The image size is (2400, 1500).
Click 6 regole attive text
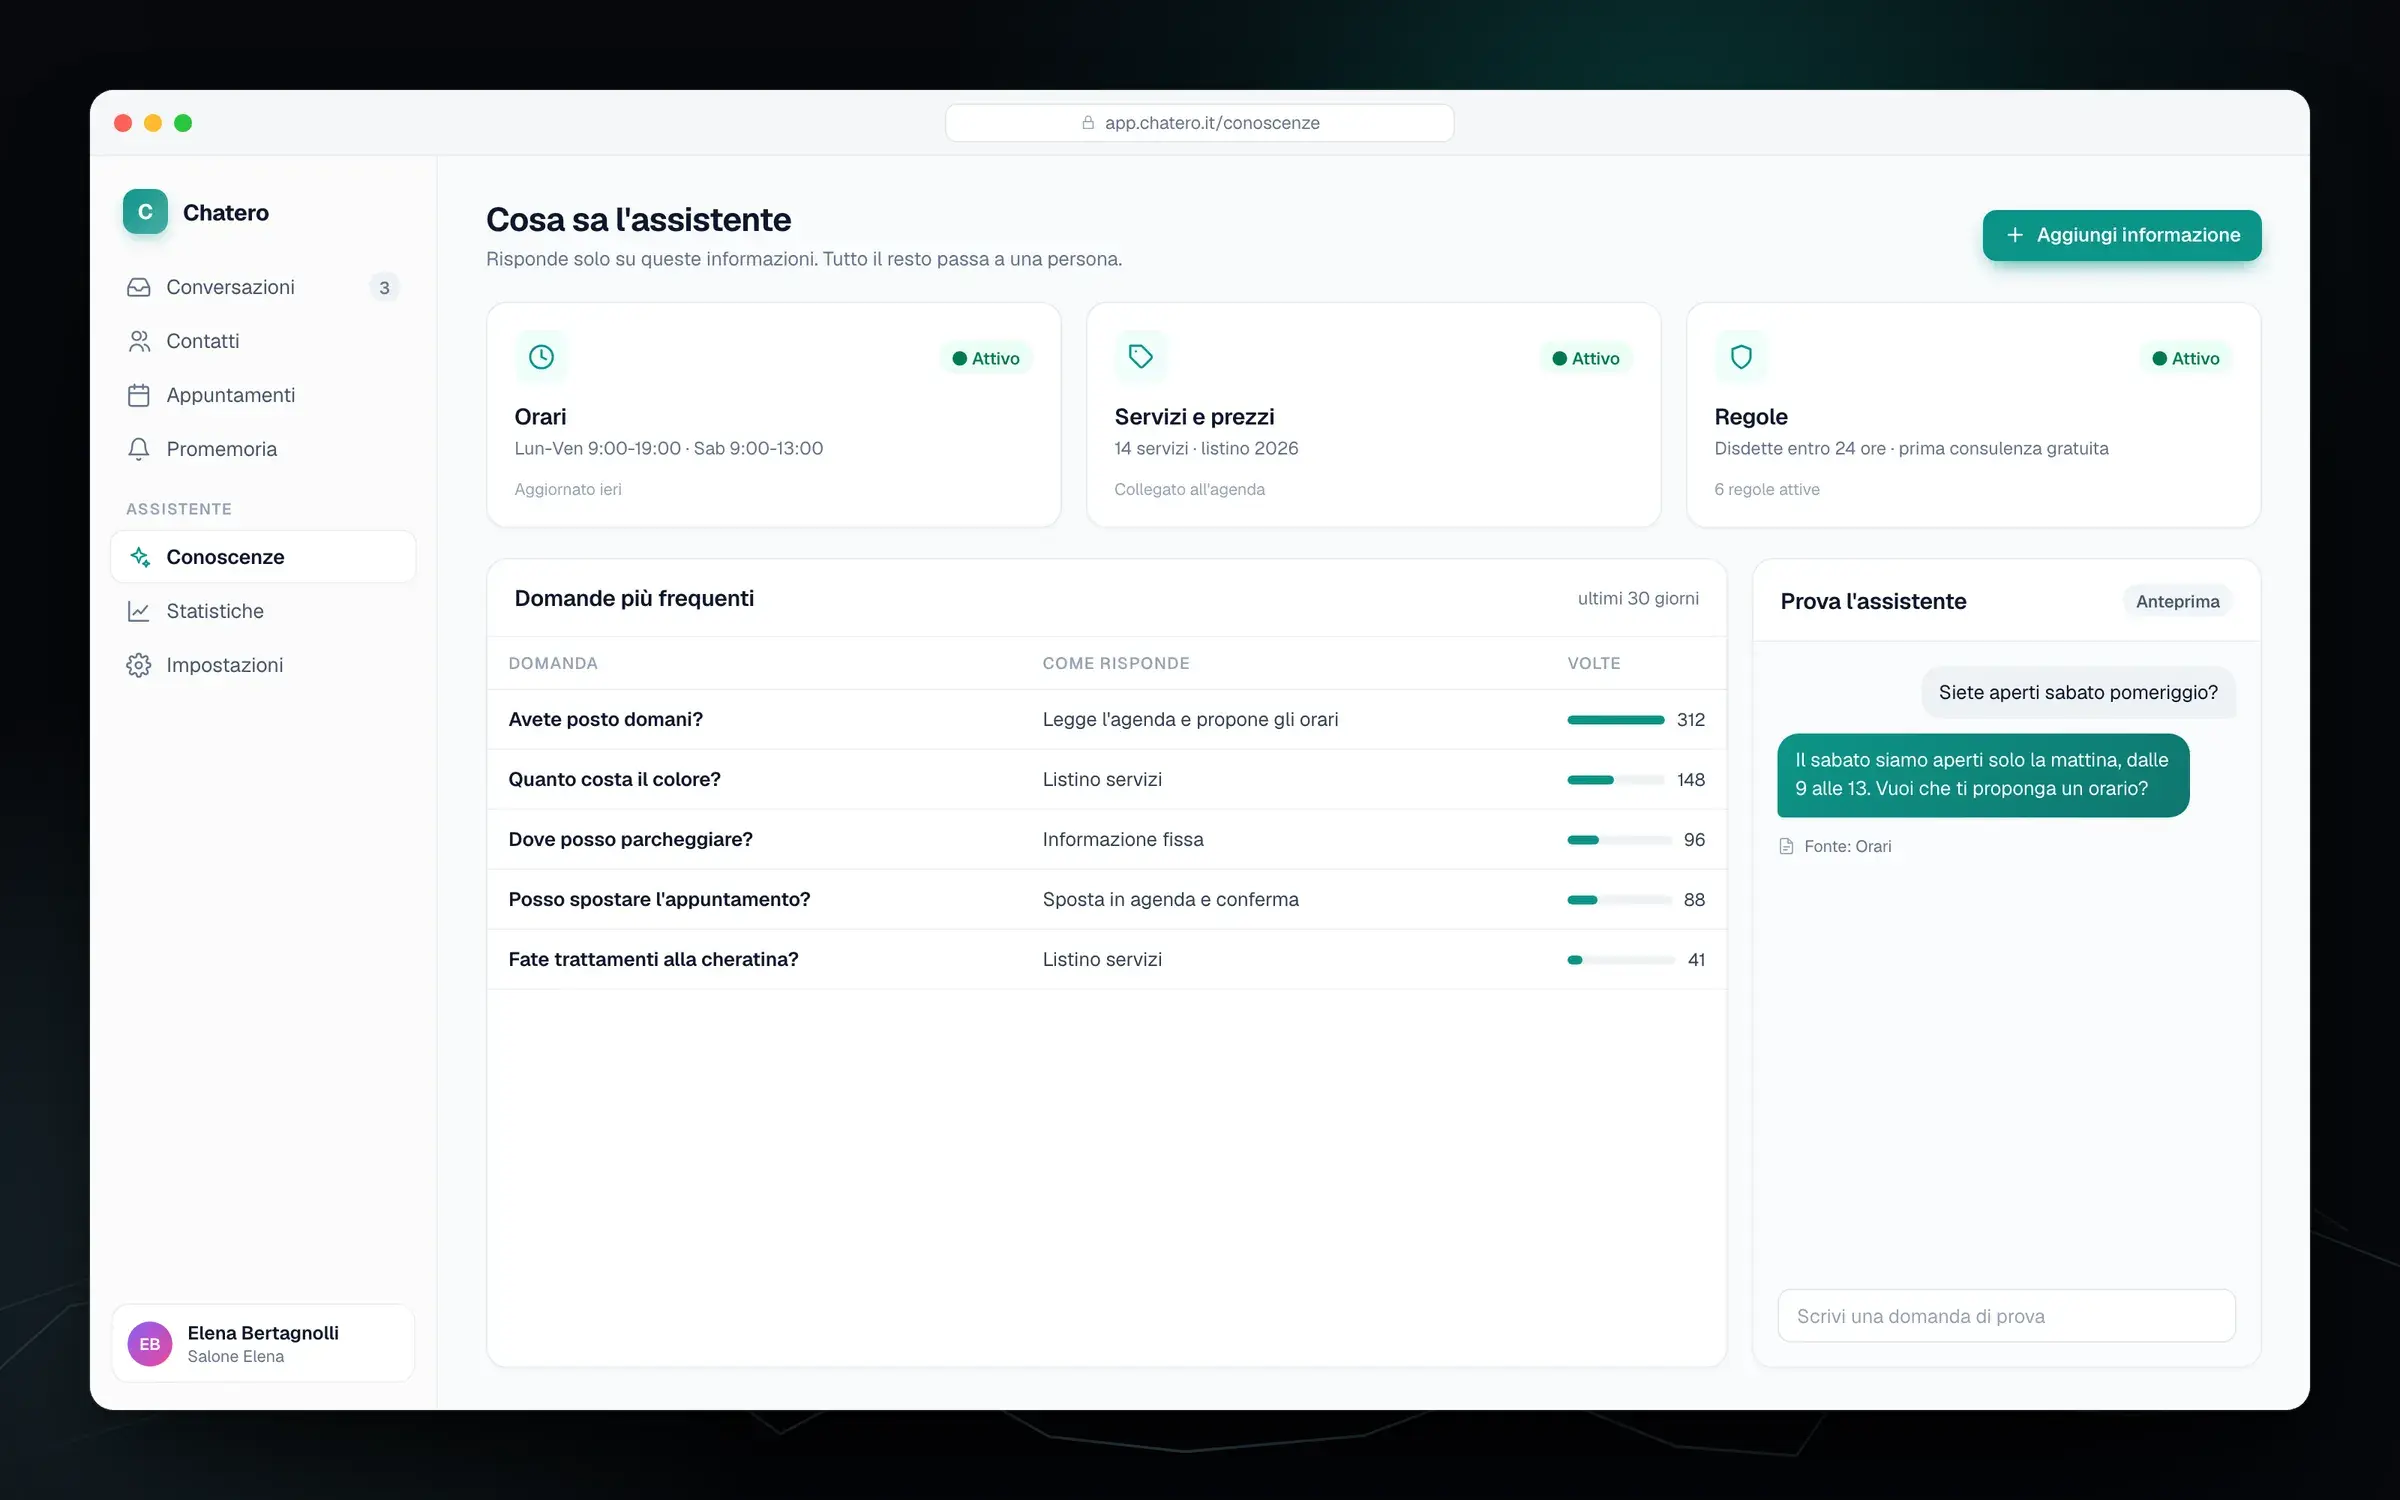tap(1766, 489)
